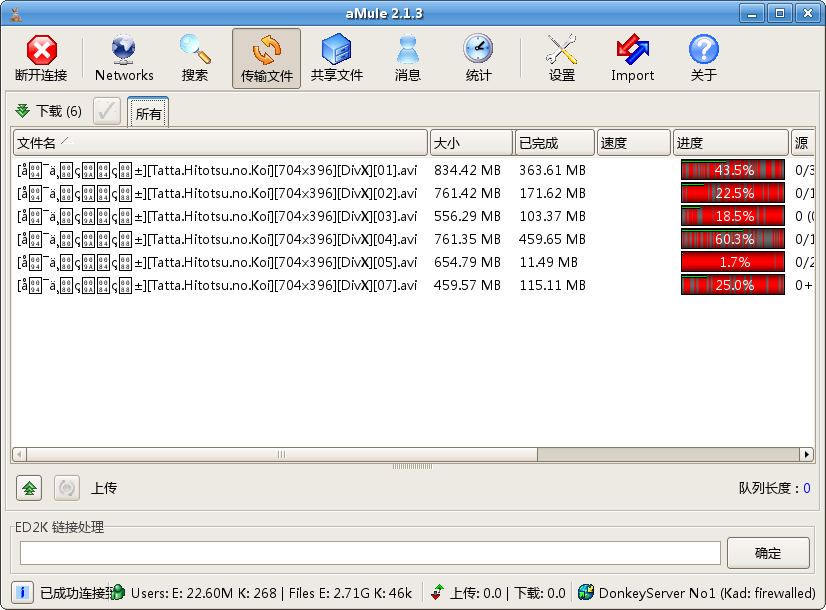Viewport: 826px width, 610px height.
Task: Click the horizontal scrollbar thumb
Action: pyautogui.click(x=282, y=454)
